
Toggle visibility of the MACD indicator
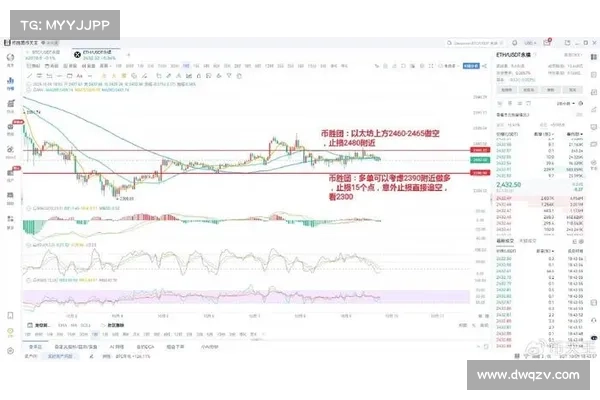[29, 209]
